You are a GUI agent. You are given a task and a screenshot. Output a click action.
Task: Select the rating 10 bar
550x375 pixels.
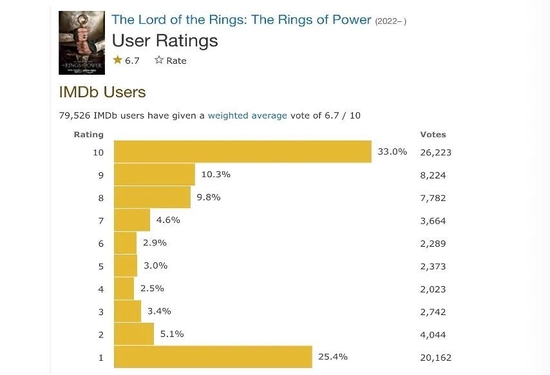243,152
